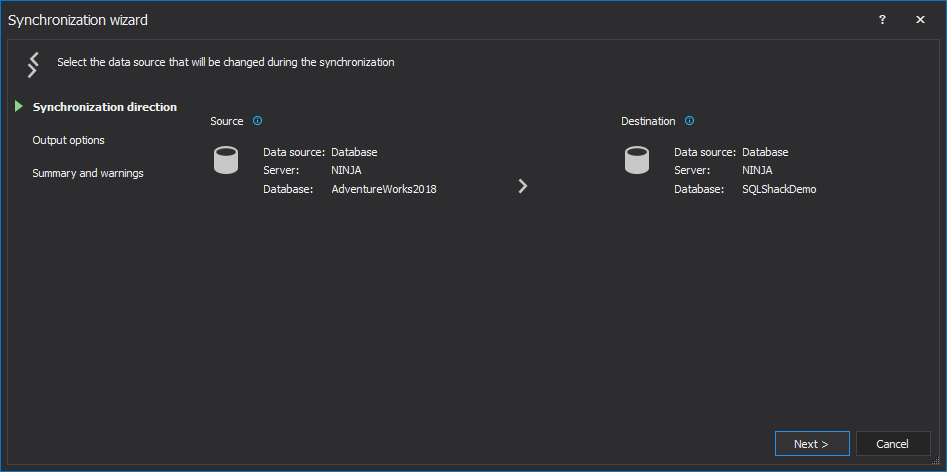947x472 pixels.
Task: Switch to Summary and warnings step
Action: tap(87, 173)
